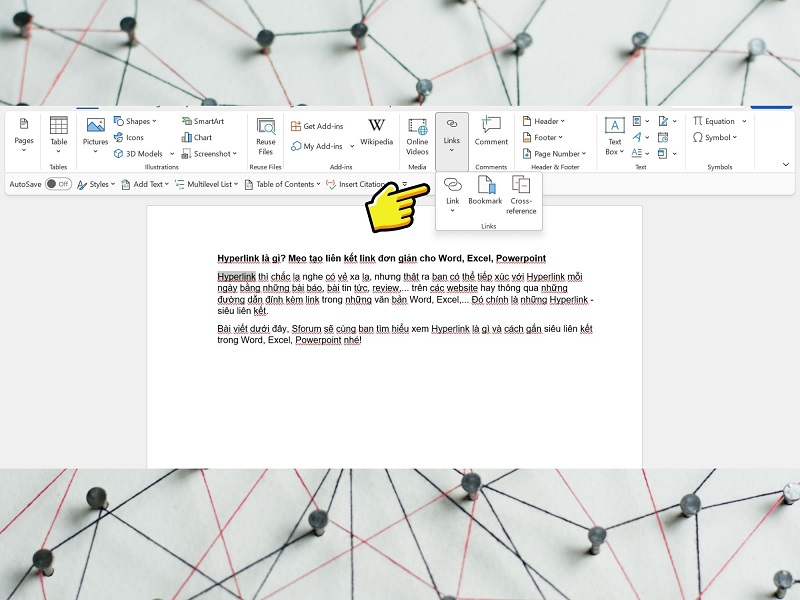
Task: Click Get Add-ins in the ribbon
Action: point(317,126)
